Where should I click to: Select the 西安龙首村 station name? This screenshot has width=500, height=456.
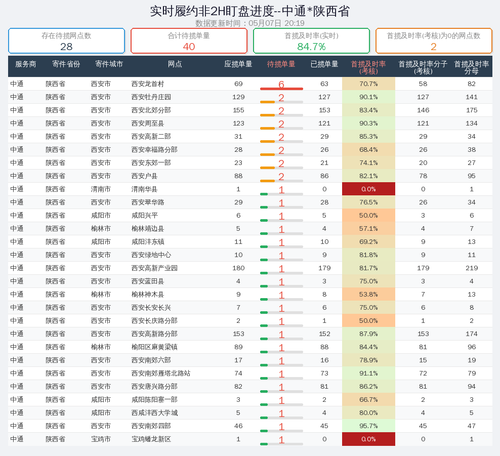147,84
